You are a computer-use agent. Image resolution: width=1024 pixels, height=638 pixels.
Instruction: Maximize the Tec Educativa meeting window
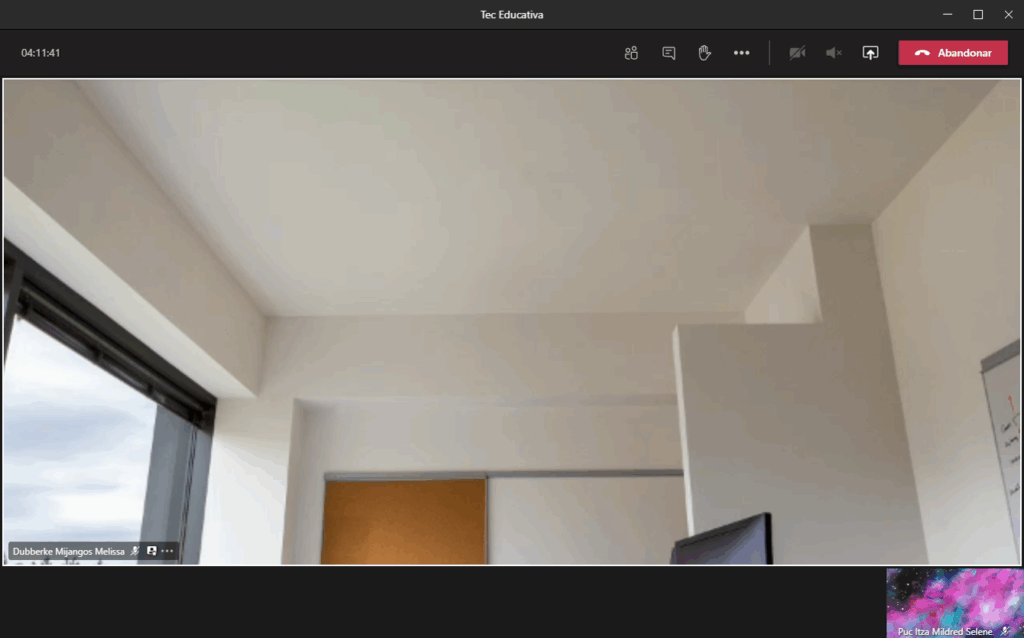tap(978, 14)
